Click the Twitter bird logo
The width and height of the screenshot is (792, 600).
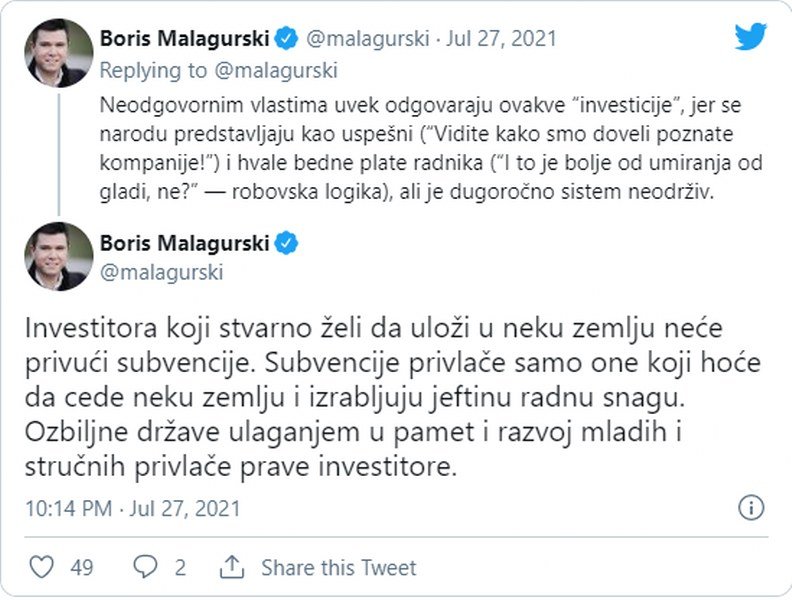point(750,37)
